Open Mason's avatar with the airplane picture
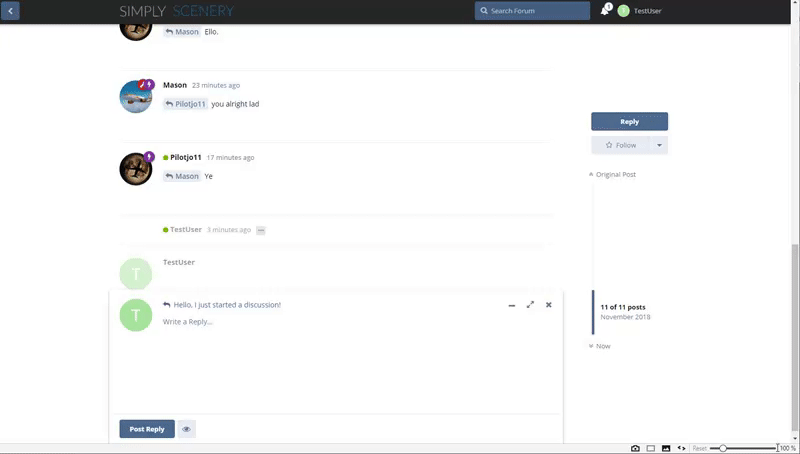Image resolution: width=800 pixels, height=454 pixels. pyautogui.click(x=136, y=96)
